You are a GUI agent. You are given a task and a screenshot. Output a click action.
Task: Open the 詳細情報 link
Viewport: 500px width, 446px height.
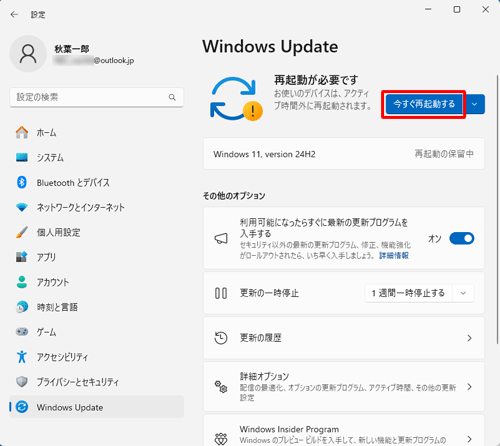click(394, 256)
